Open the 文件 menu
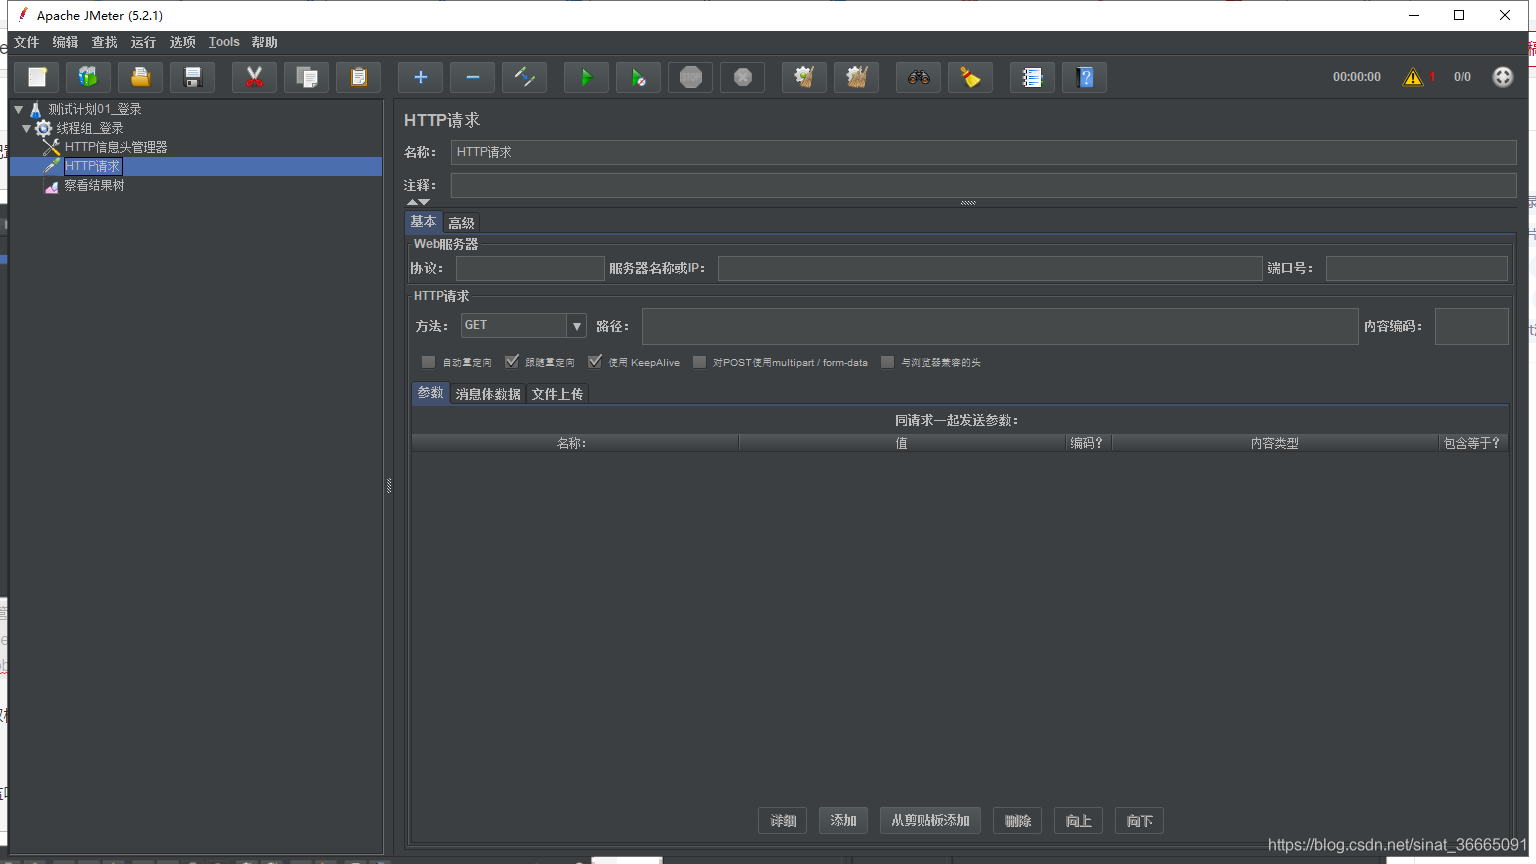 coord(26,42)
